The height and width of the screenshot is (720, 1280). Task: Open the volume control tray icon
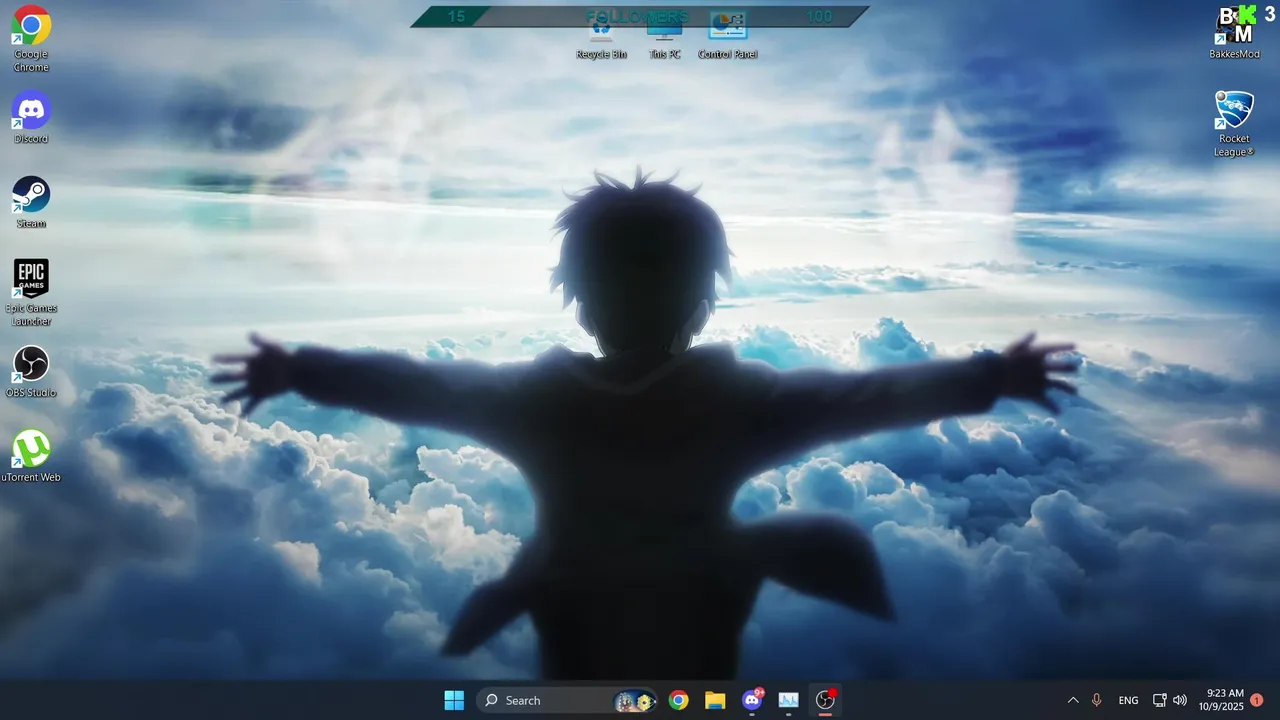tap(1180, 700)
